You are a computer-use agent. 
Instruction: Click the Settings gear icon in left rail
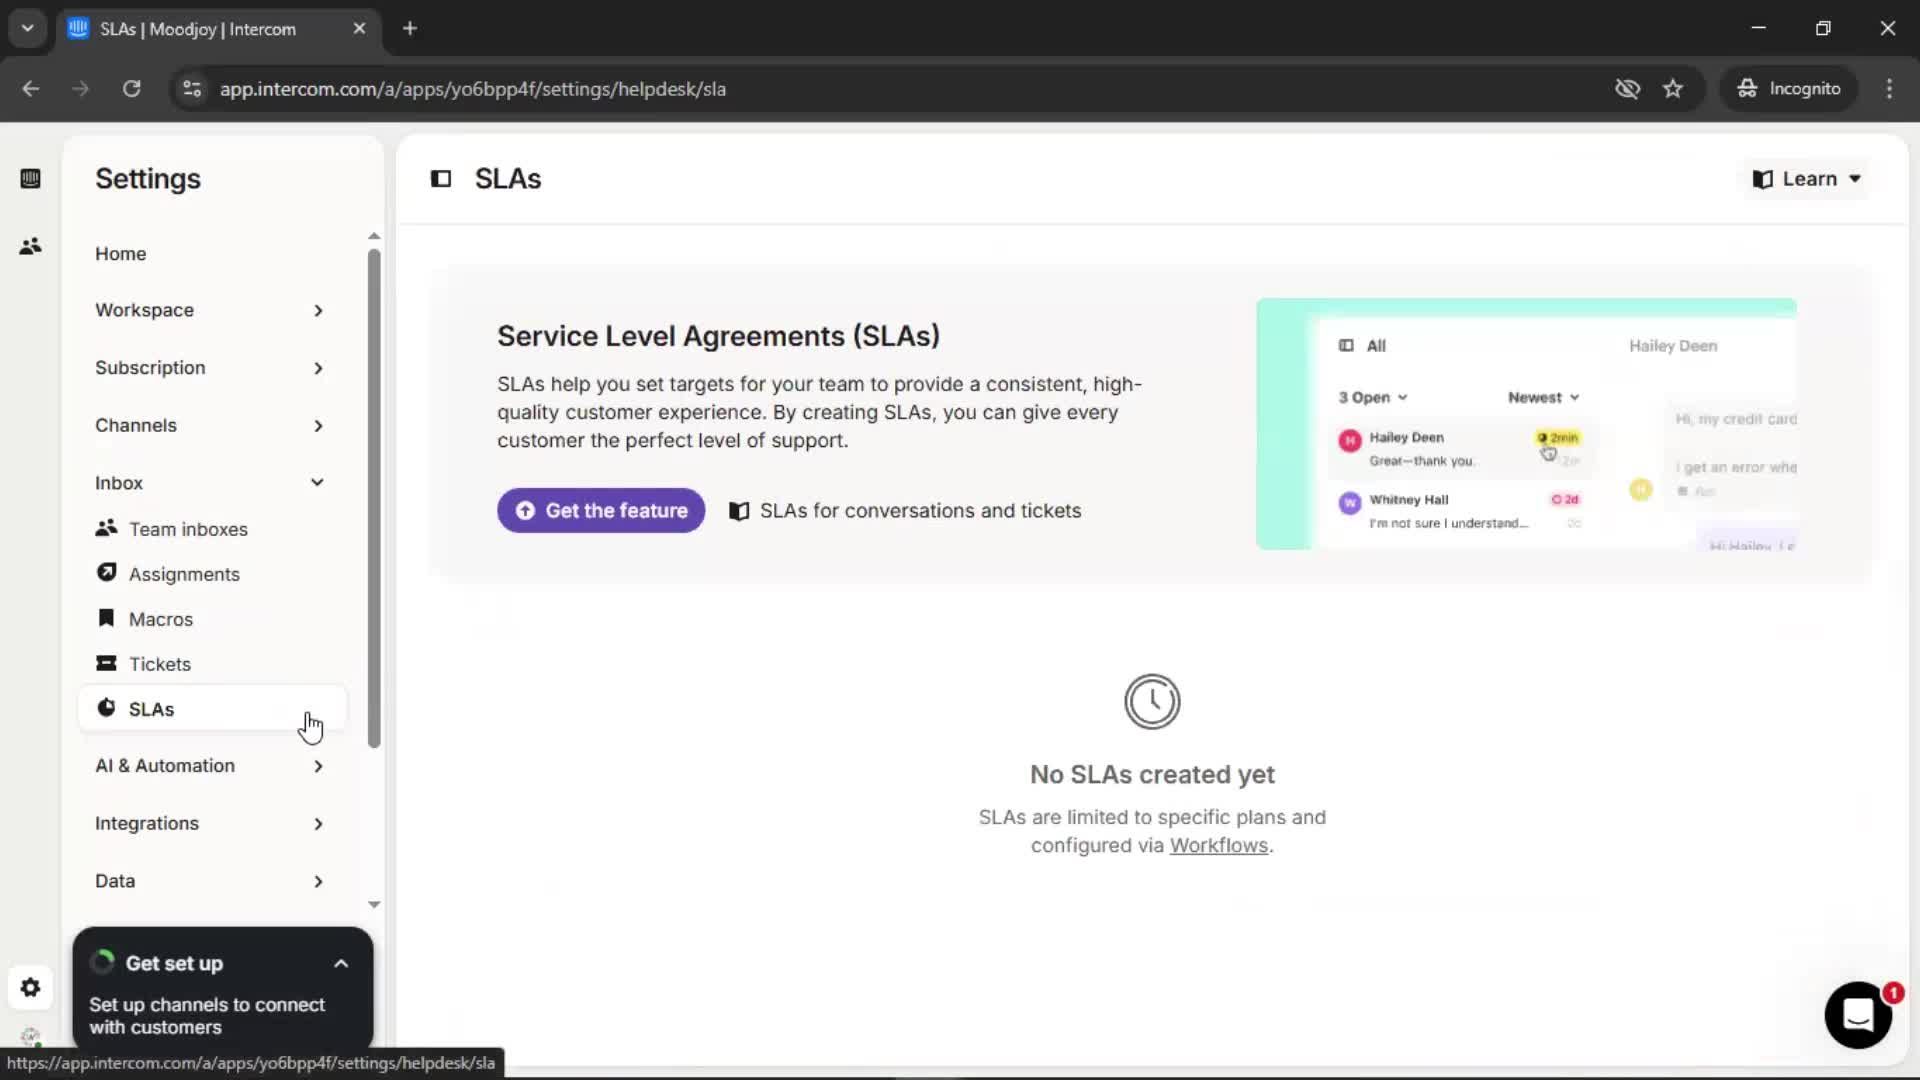click(x=30, y=988)
